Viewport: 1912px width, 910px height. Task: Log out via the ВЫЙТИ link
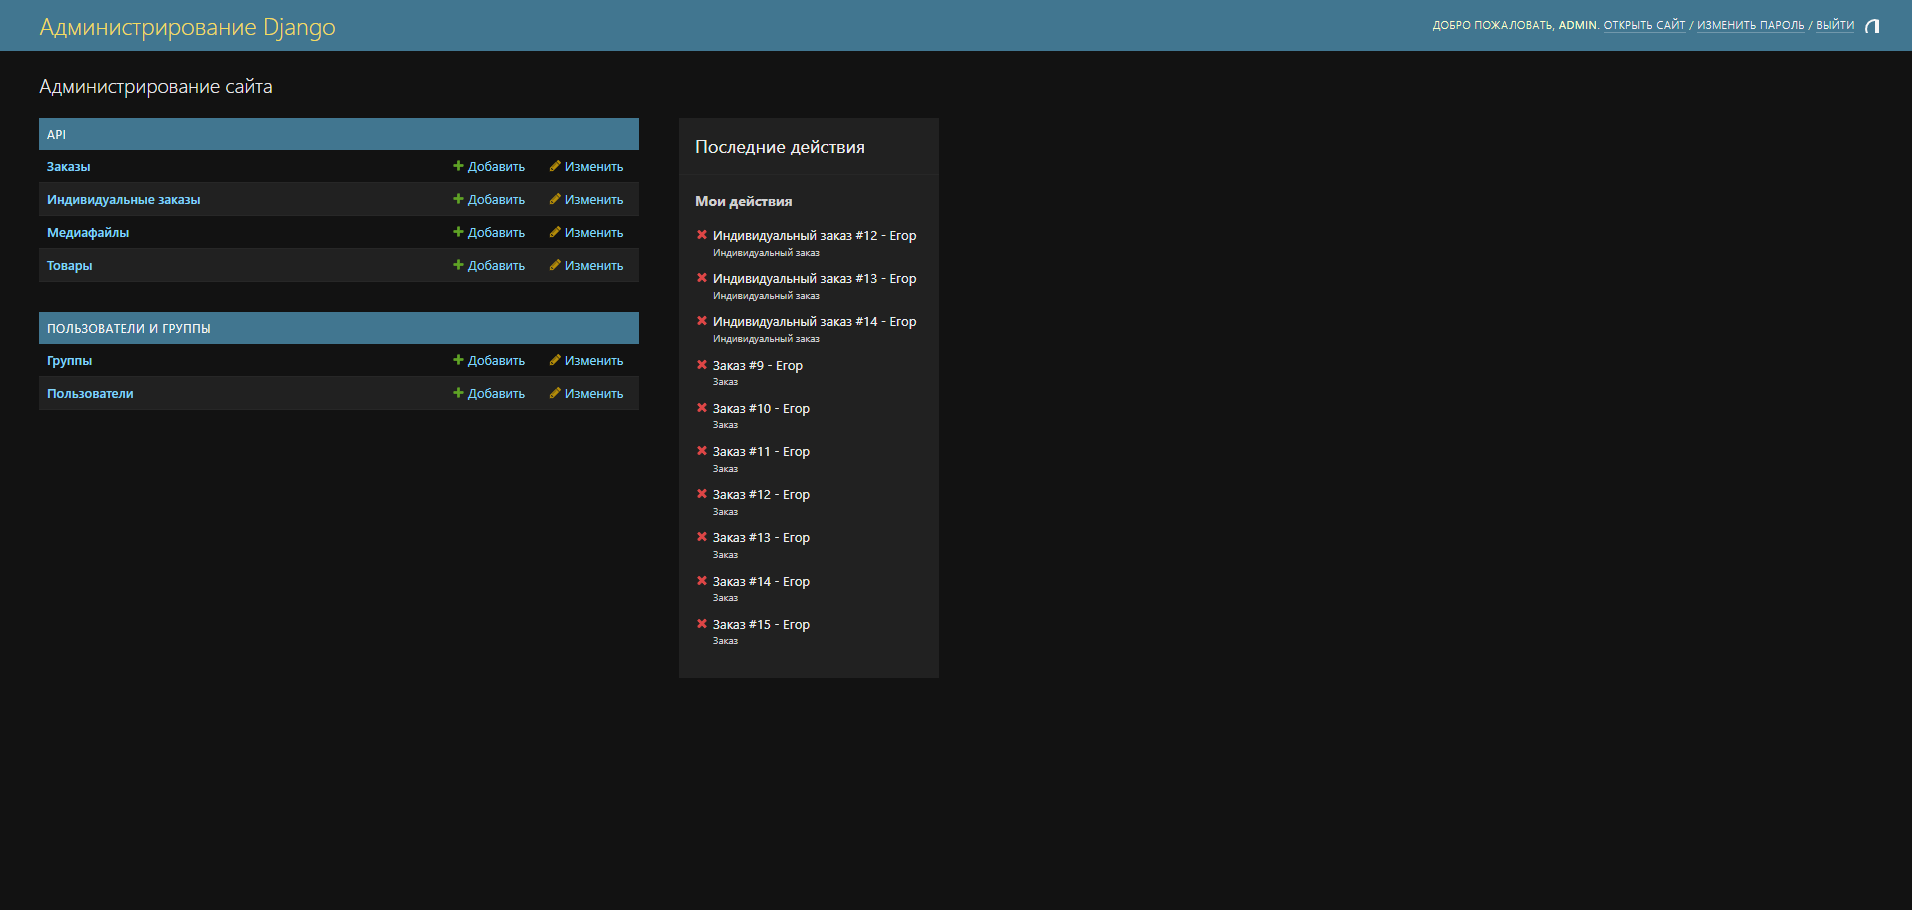[x=1835, y=25]
